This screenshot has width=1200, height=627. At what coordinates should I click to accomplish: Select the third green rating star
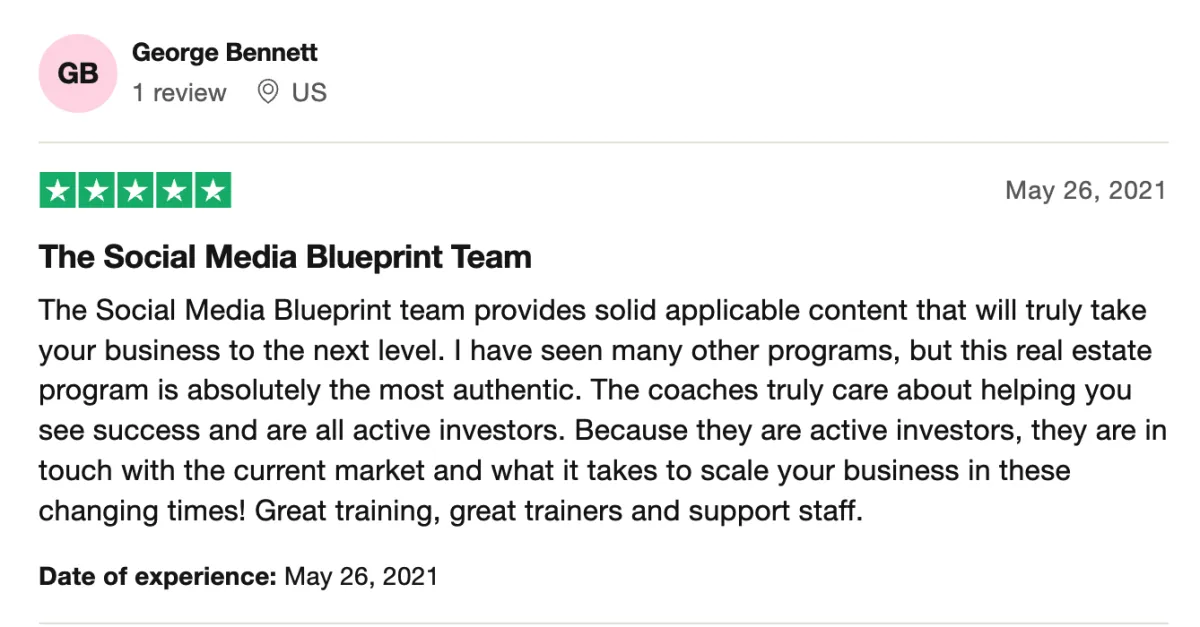coord(135,190)
